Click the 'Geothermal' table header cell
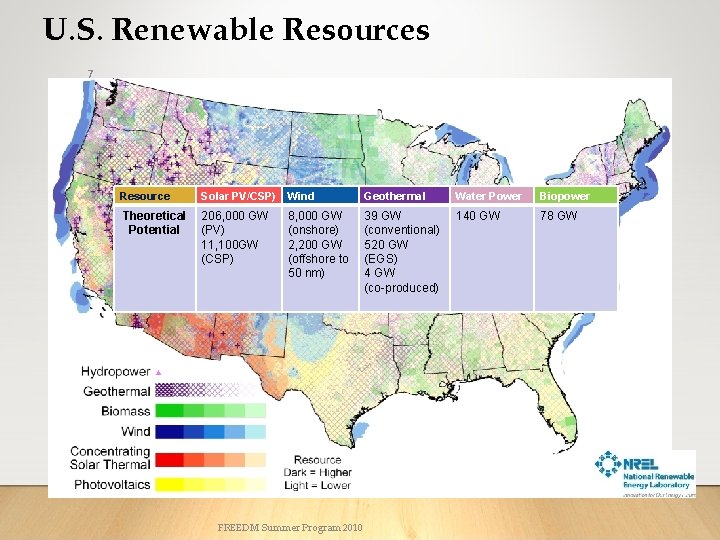 [404, 196]
